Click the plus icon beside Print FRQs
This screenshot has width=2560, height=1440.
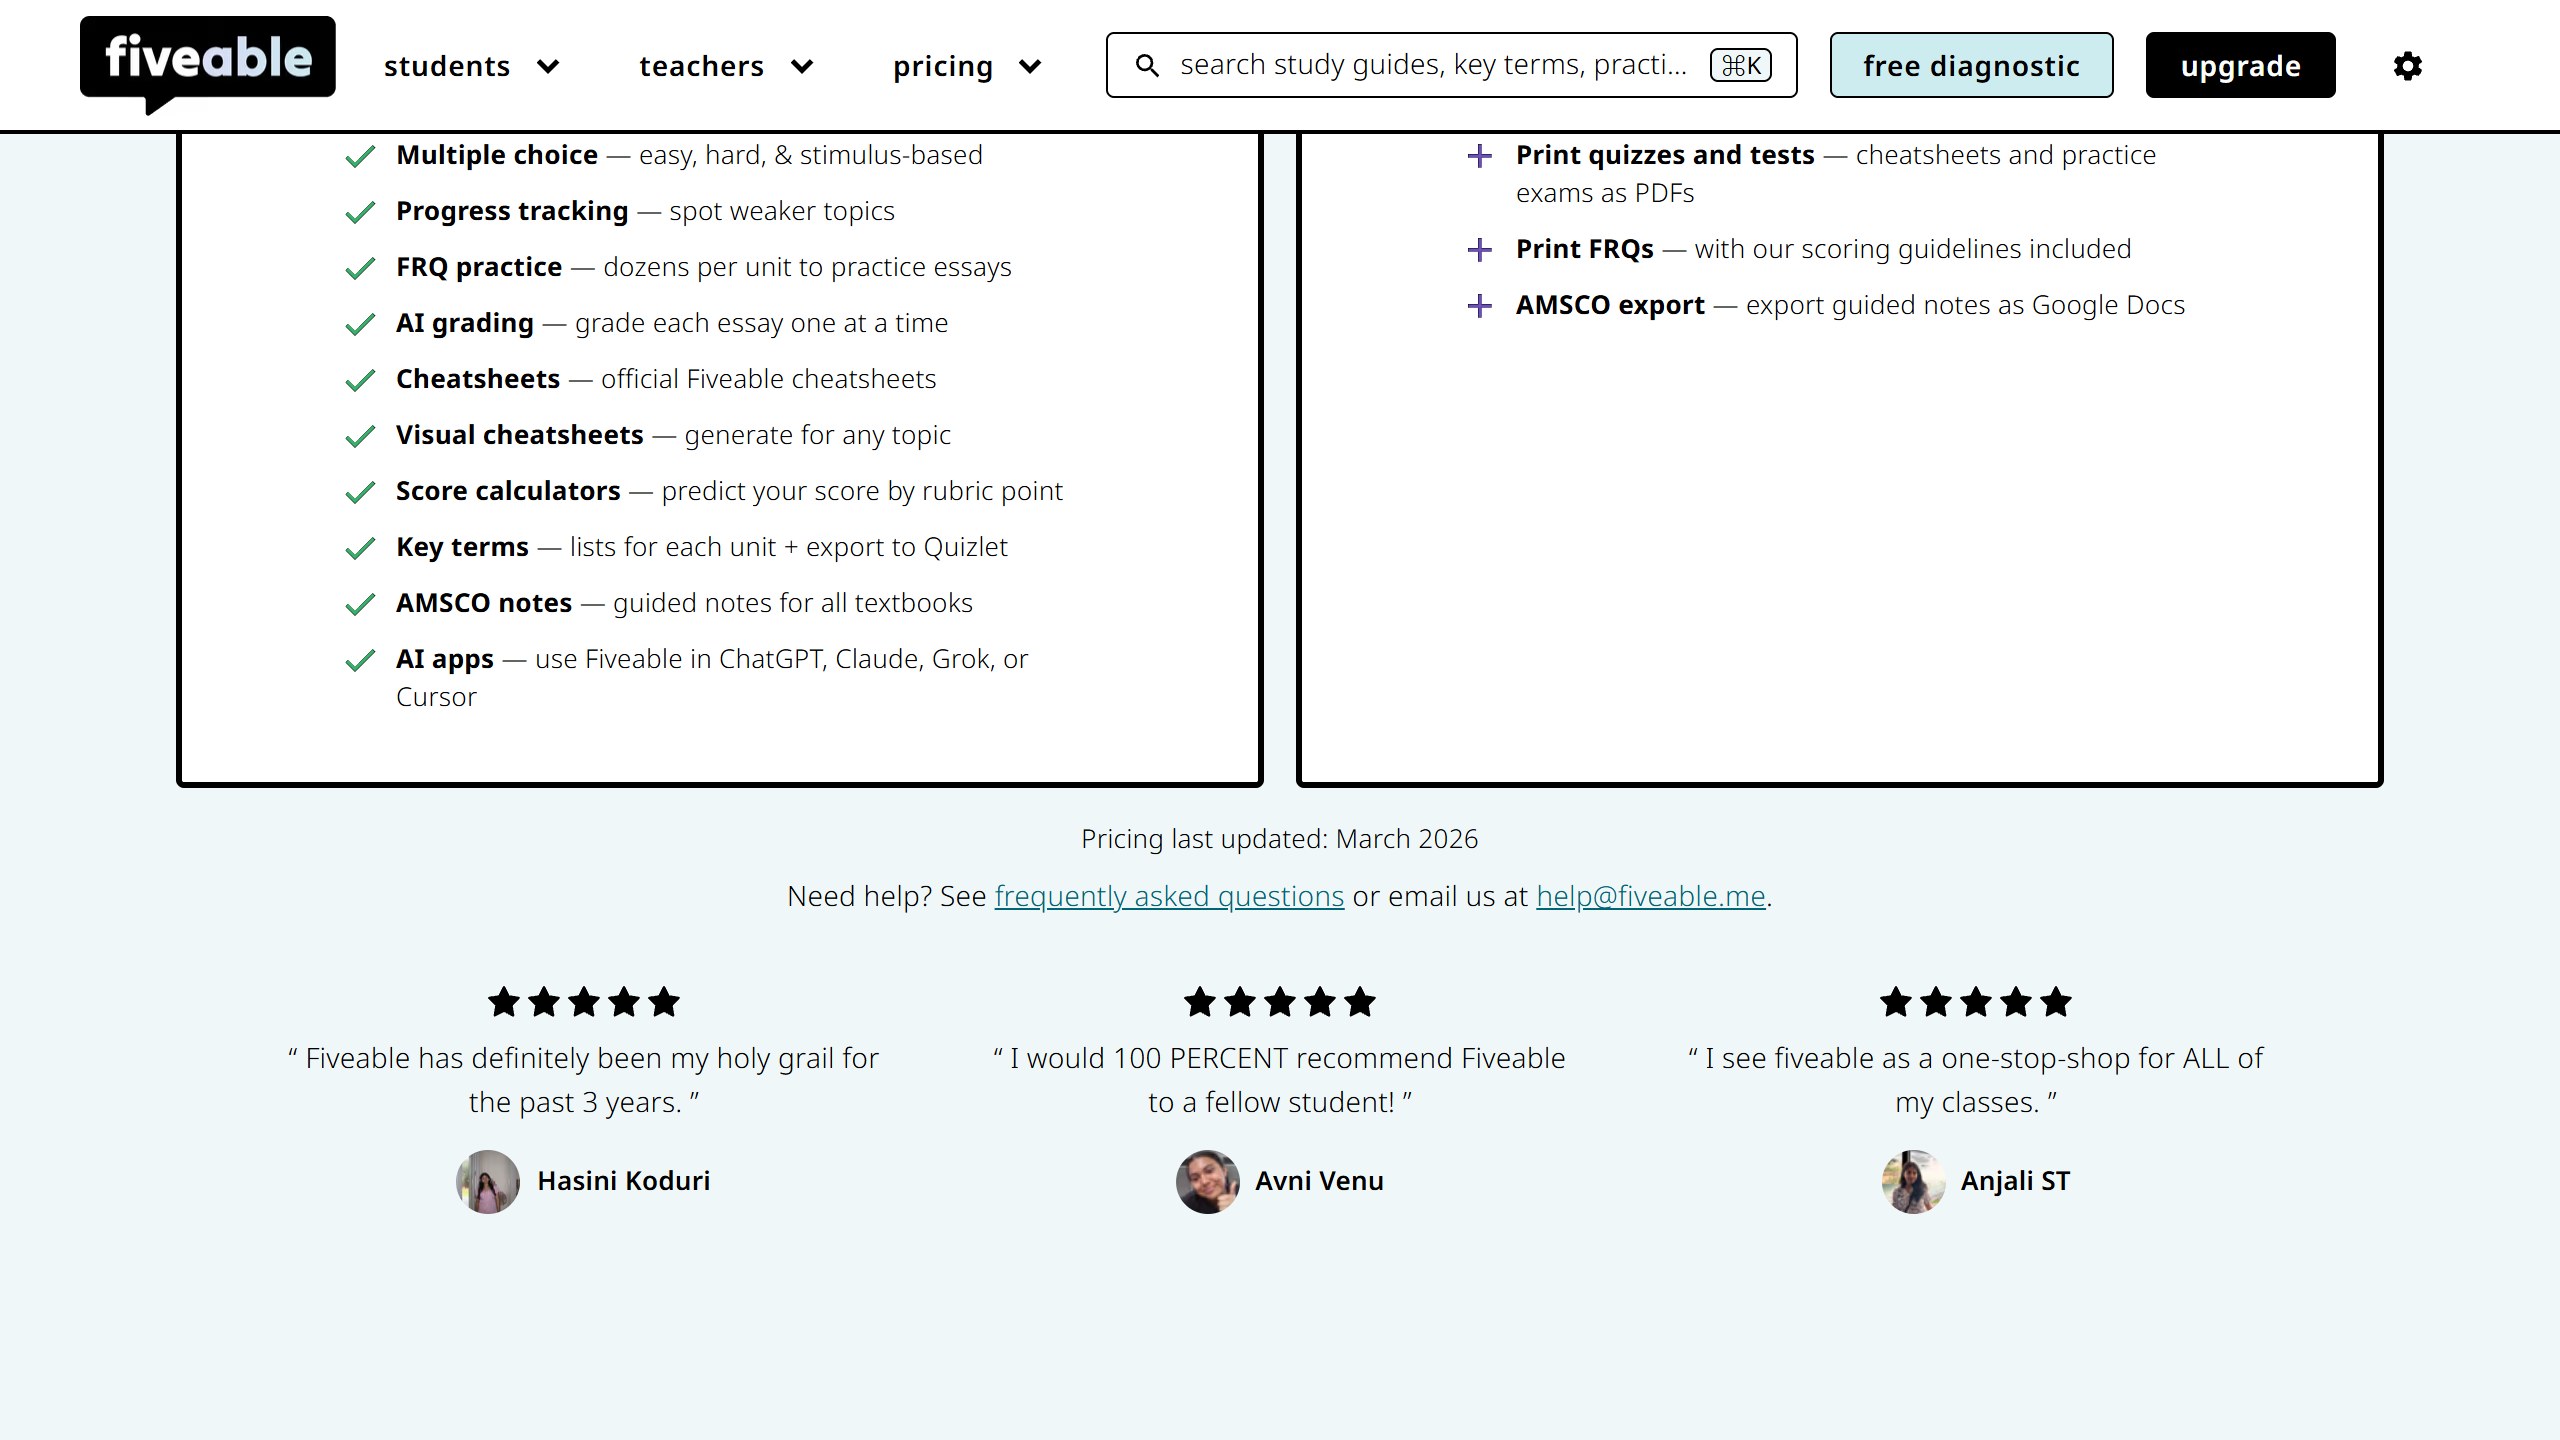[1480, 250]
